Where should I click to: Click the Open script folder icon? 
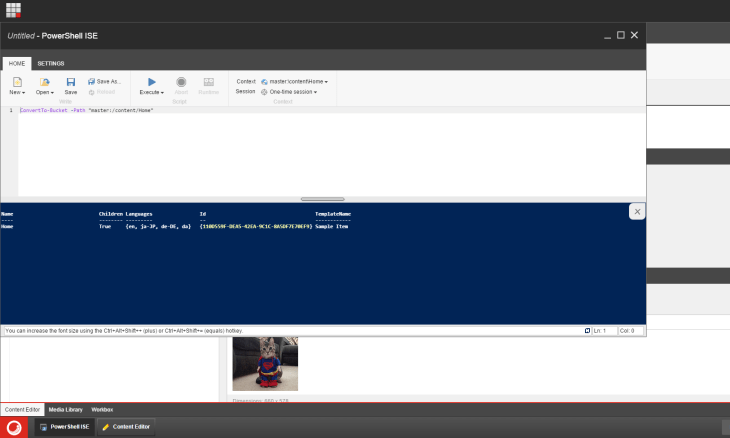tap(44, 82)
